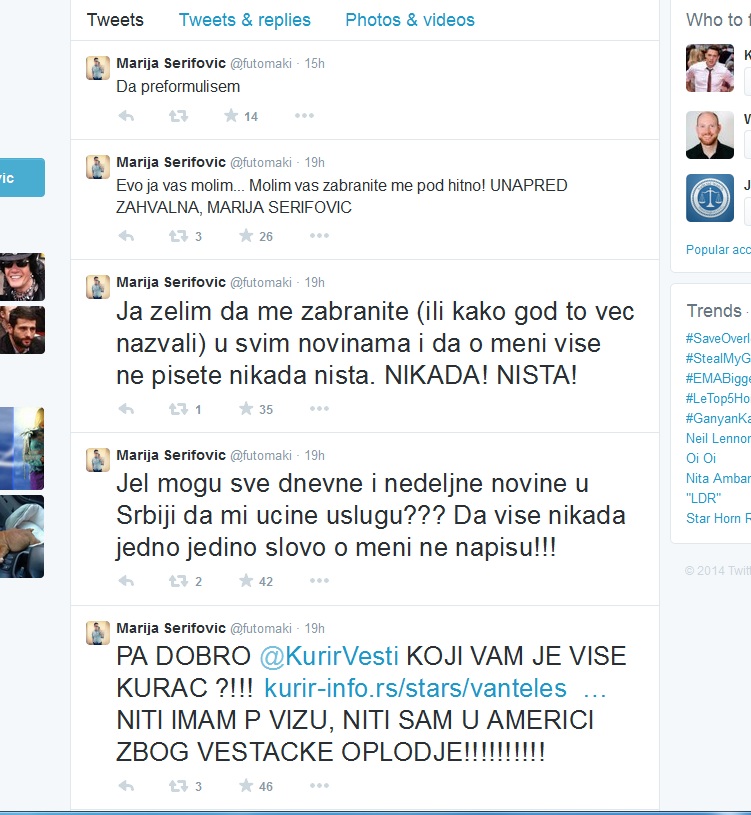Switch to Tweets & replies tab
This screenshot has width=751, height=815.
pos(244,20)
